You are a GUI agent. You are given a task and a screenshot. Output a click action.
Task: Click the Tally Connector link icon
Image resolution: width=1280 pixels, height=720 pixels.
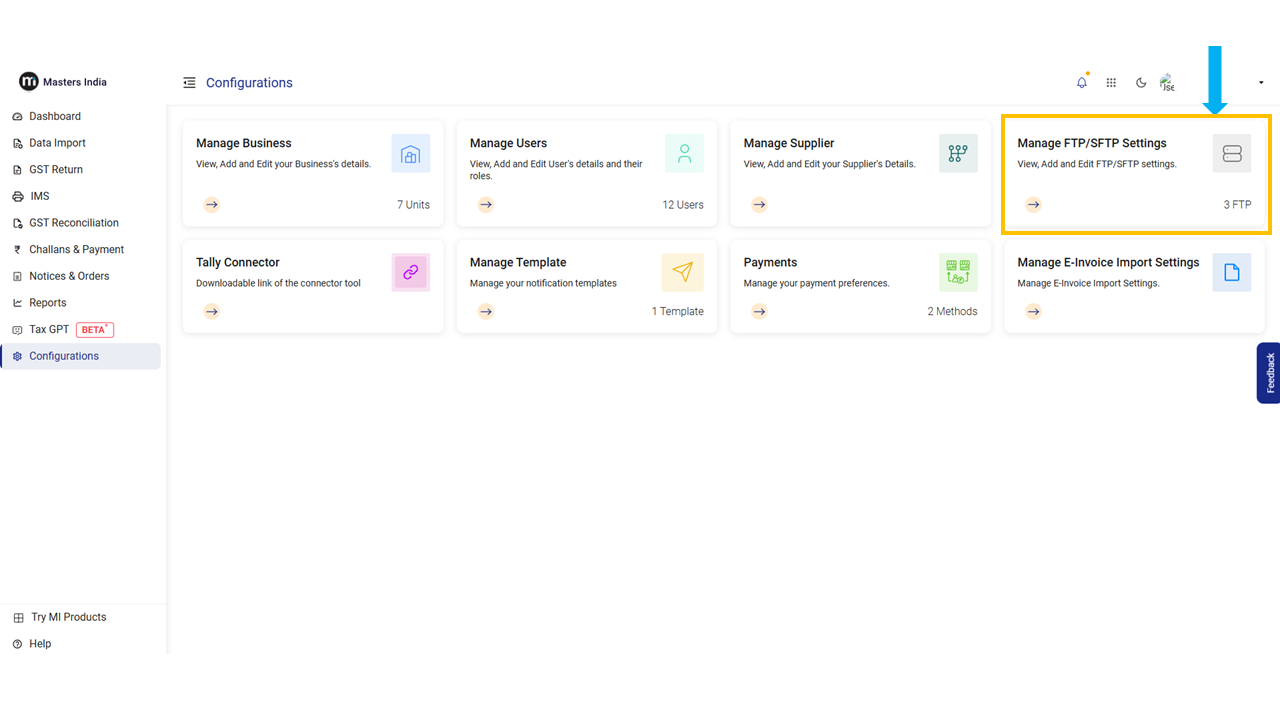[x=410, y=272]
